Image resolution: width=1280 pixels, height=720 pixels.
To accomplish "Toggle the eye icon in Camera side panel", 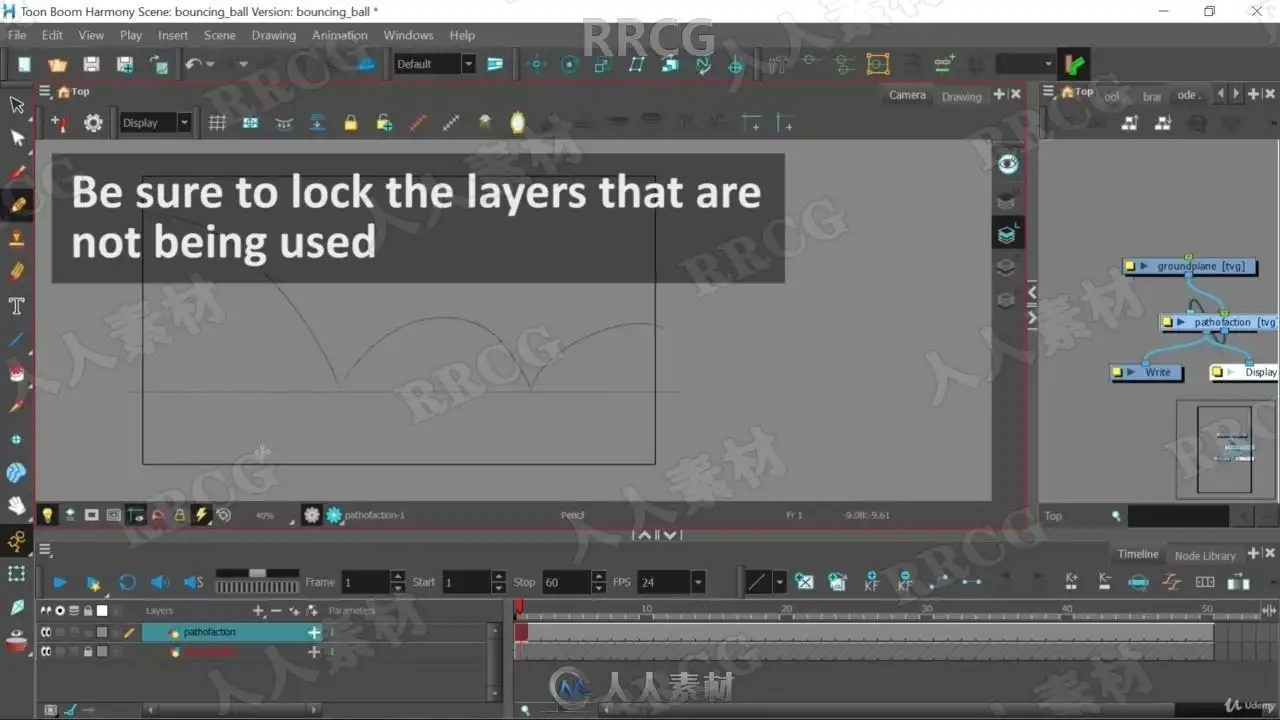I will [1007, 164].
